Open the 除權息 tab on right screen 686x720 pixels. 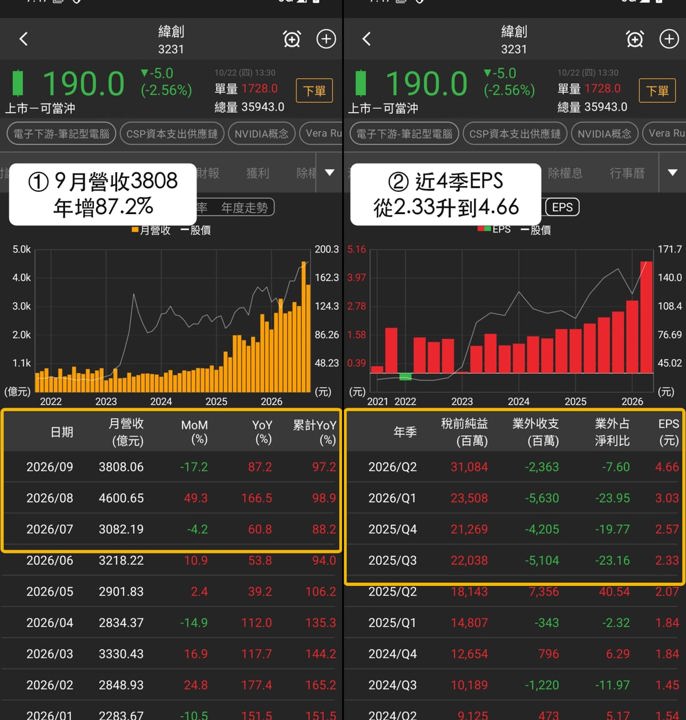tap(565, 173)
